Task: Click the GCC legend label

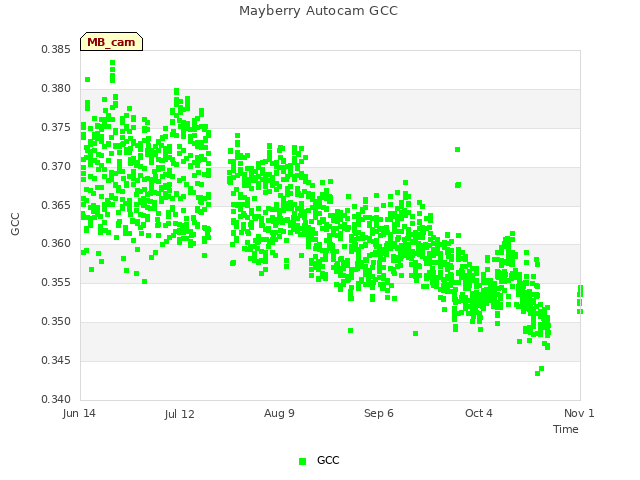Action: point(328,460)
